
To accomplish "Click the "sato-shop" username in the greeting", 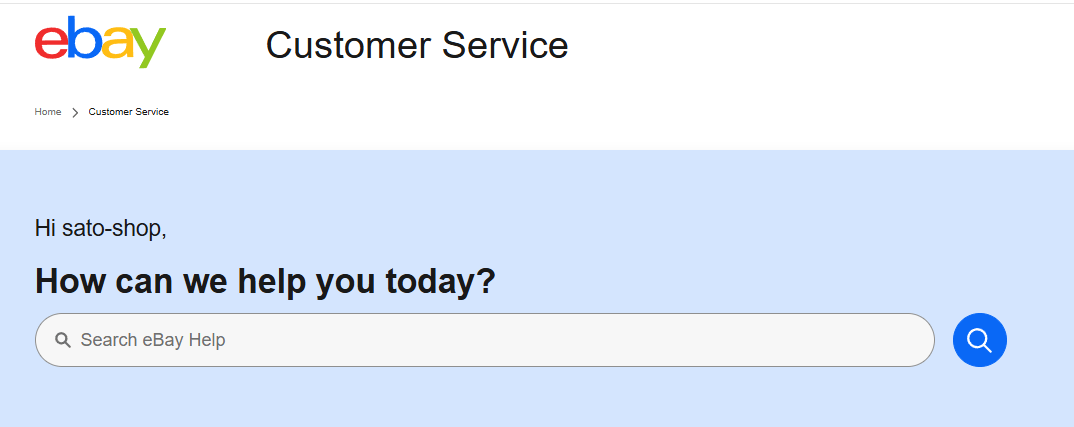I will pyautogui.click(x=111, y=228).
